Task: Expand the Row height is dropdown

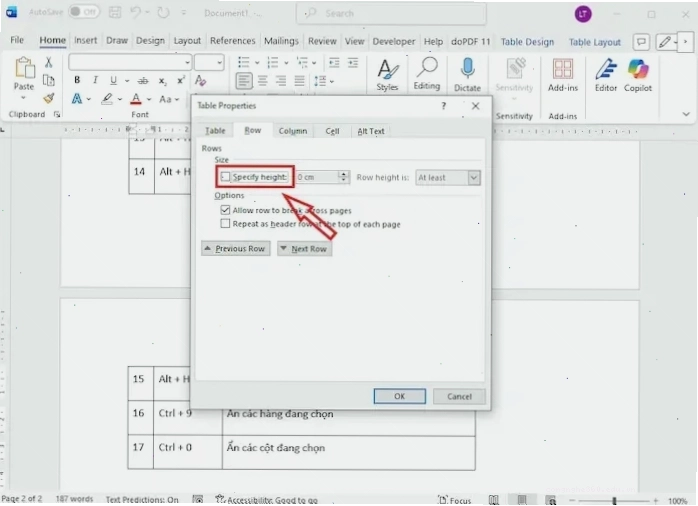Action: point(474,178)
